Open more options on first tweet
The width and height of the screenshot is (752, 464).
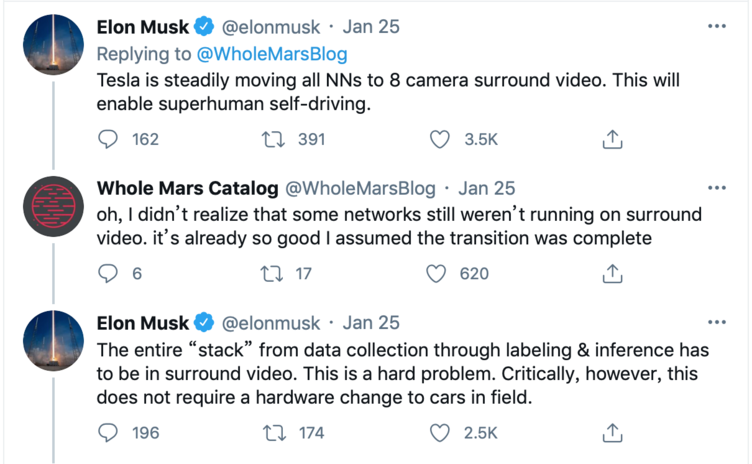coord(717,27)
